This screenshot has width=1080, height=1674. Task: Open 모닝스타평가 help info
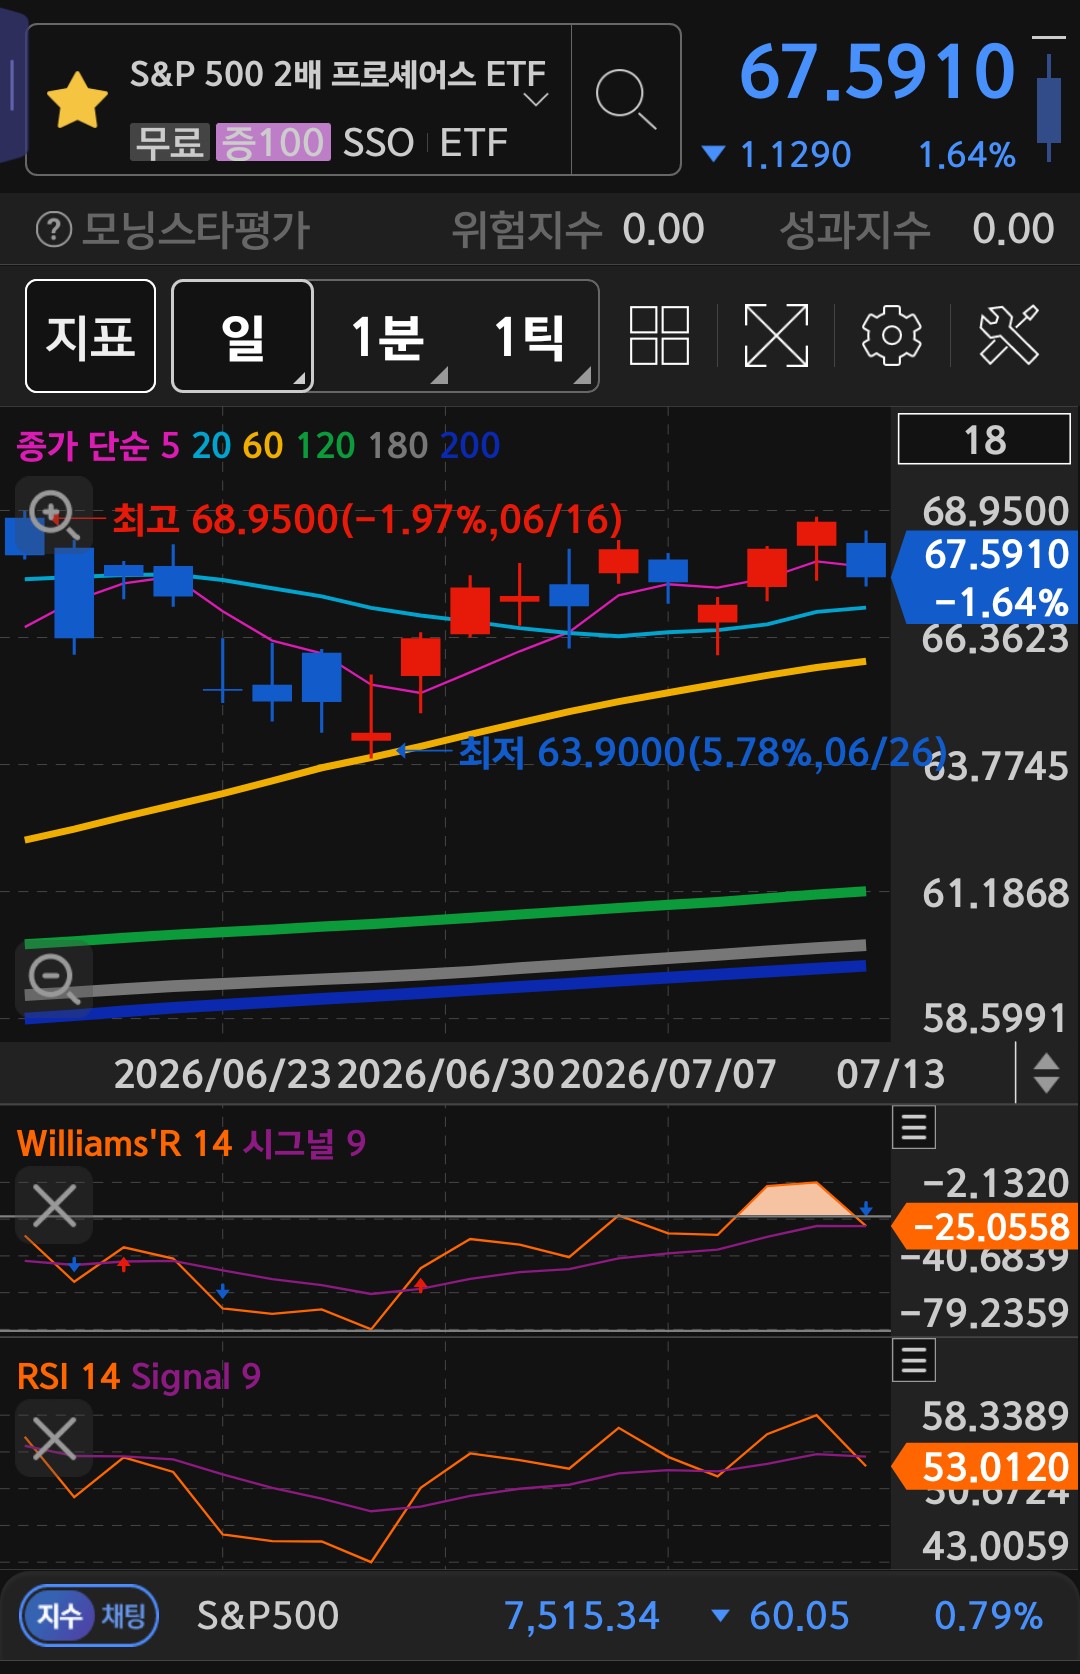(54, 230)
